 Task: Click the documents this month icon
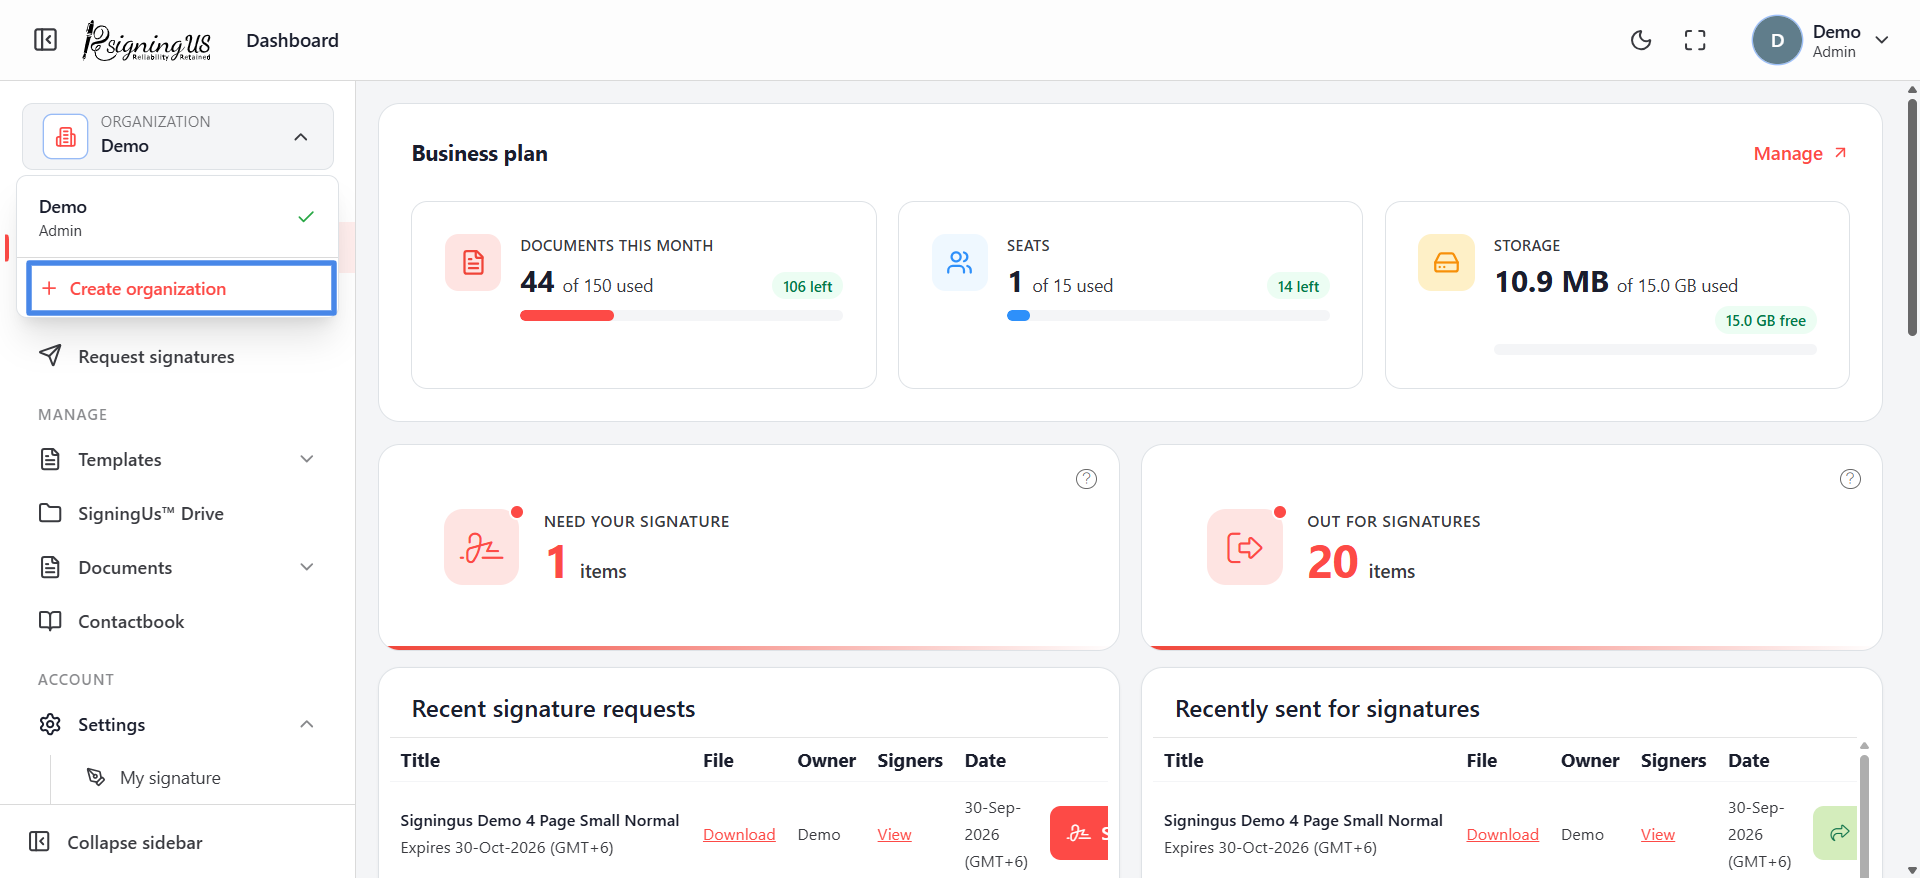click(x=473, y=262)
